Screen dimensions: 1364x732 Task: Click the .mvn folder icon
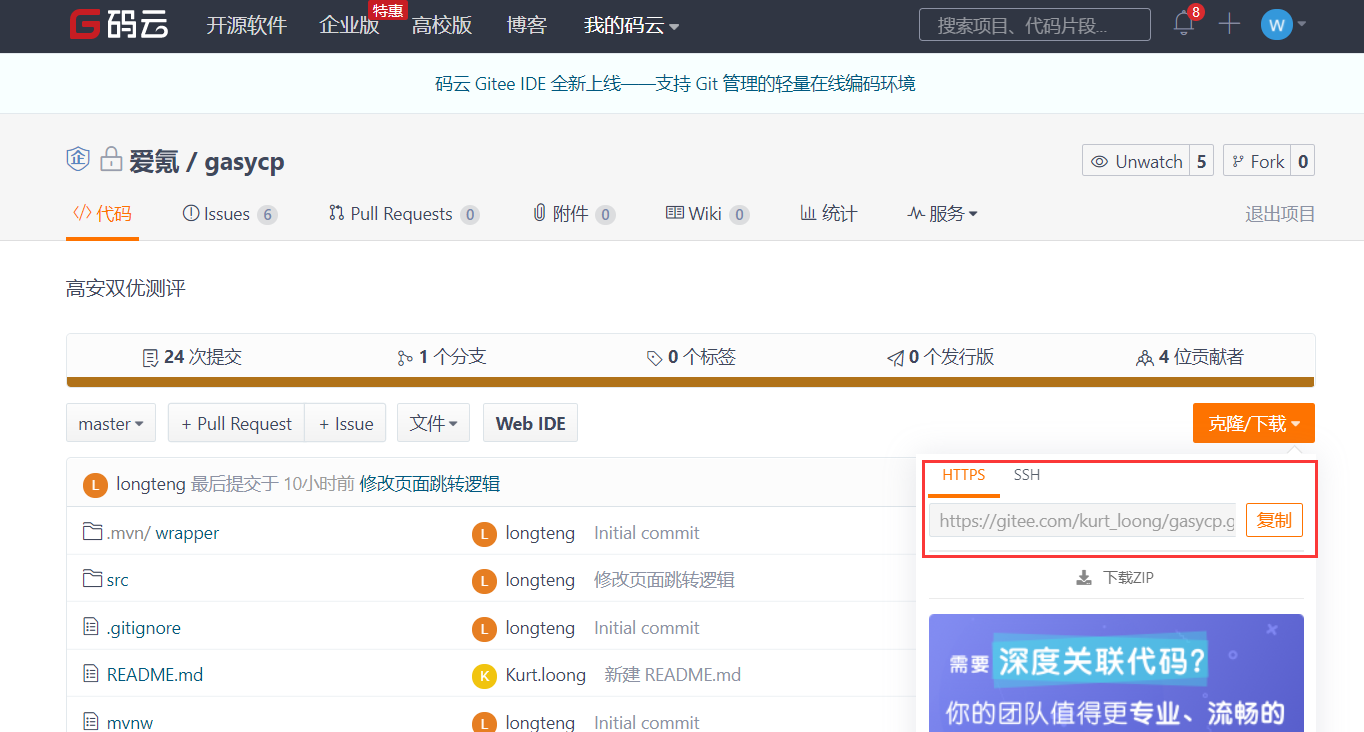[93, 532]
